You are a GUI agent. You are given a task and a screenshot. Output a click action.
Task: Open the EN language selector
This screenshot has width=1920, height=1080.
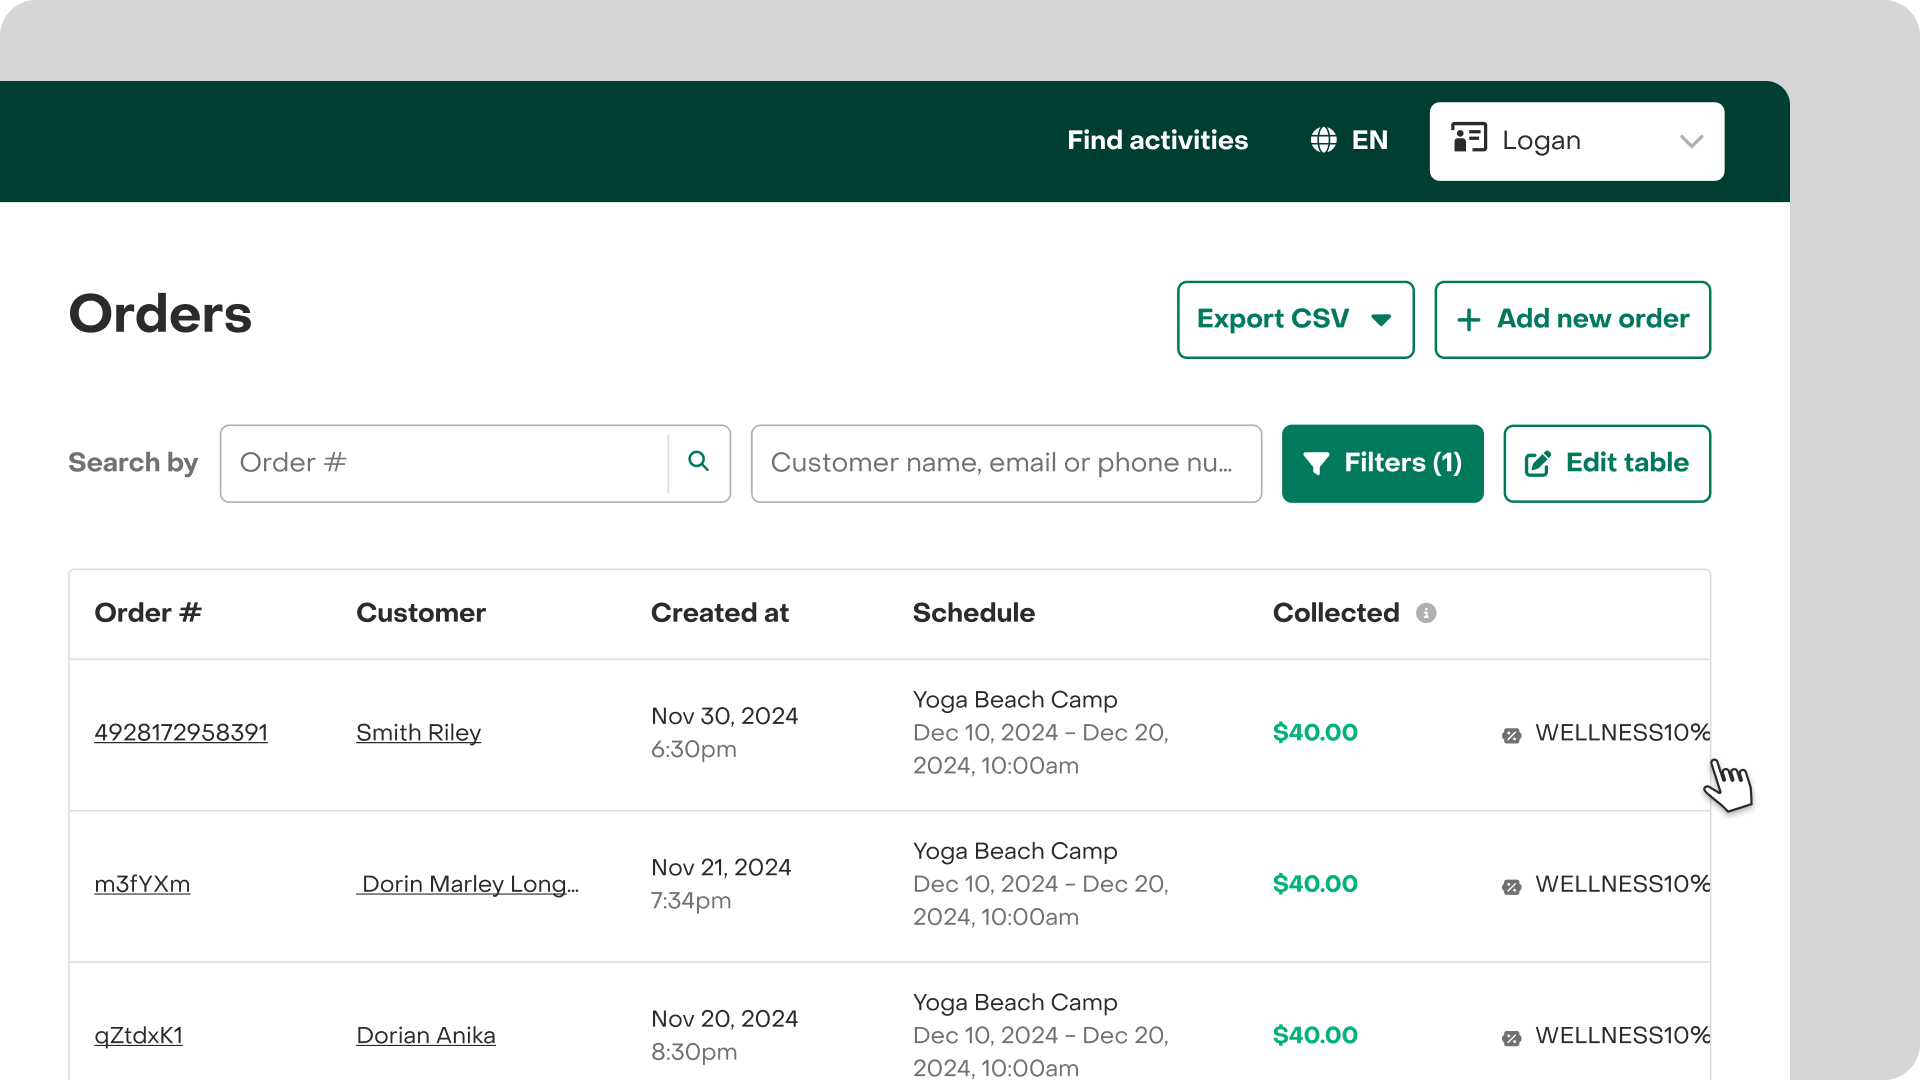pyautogui.click(x=1369, y=140)
